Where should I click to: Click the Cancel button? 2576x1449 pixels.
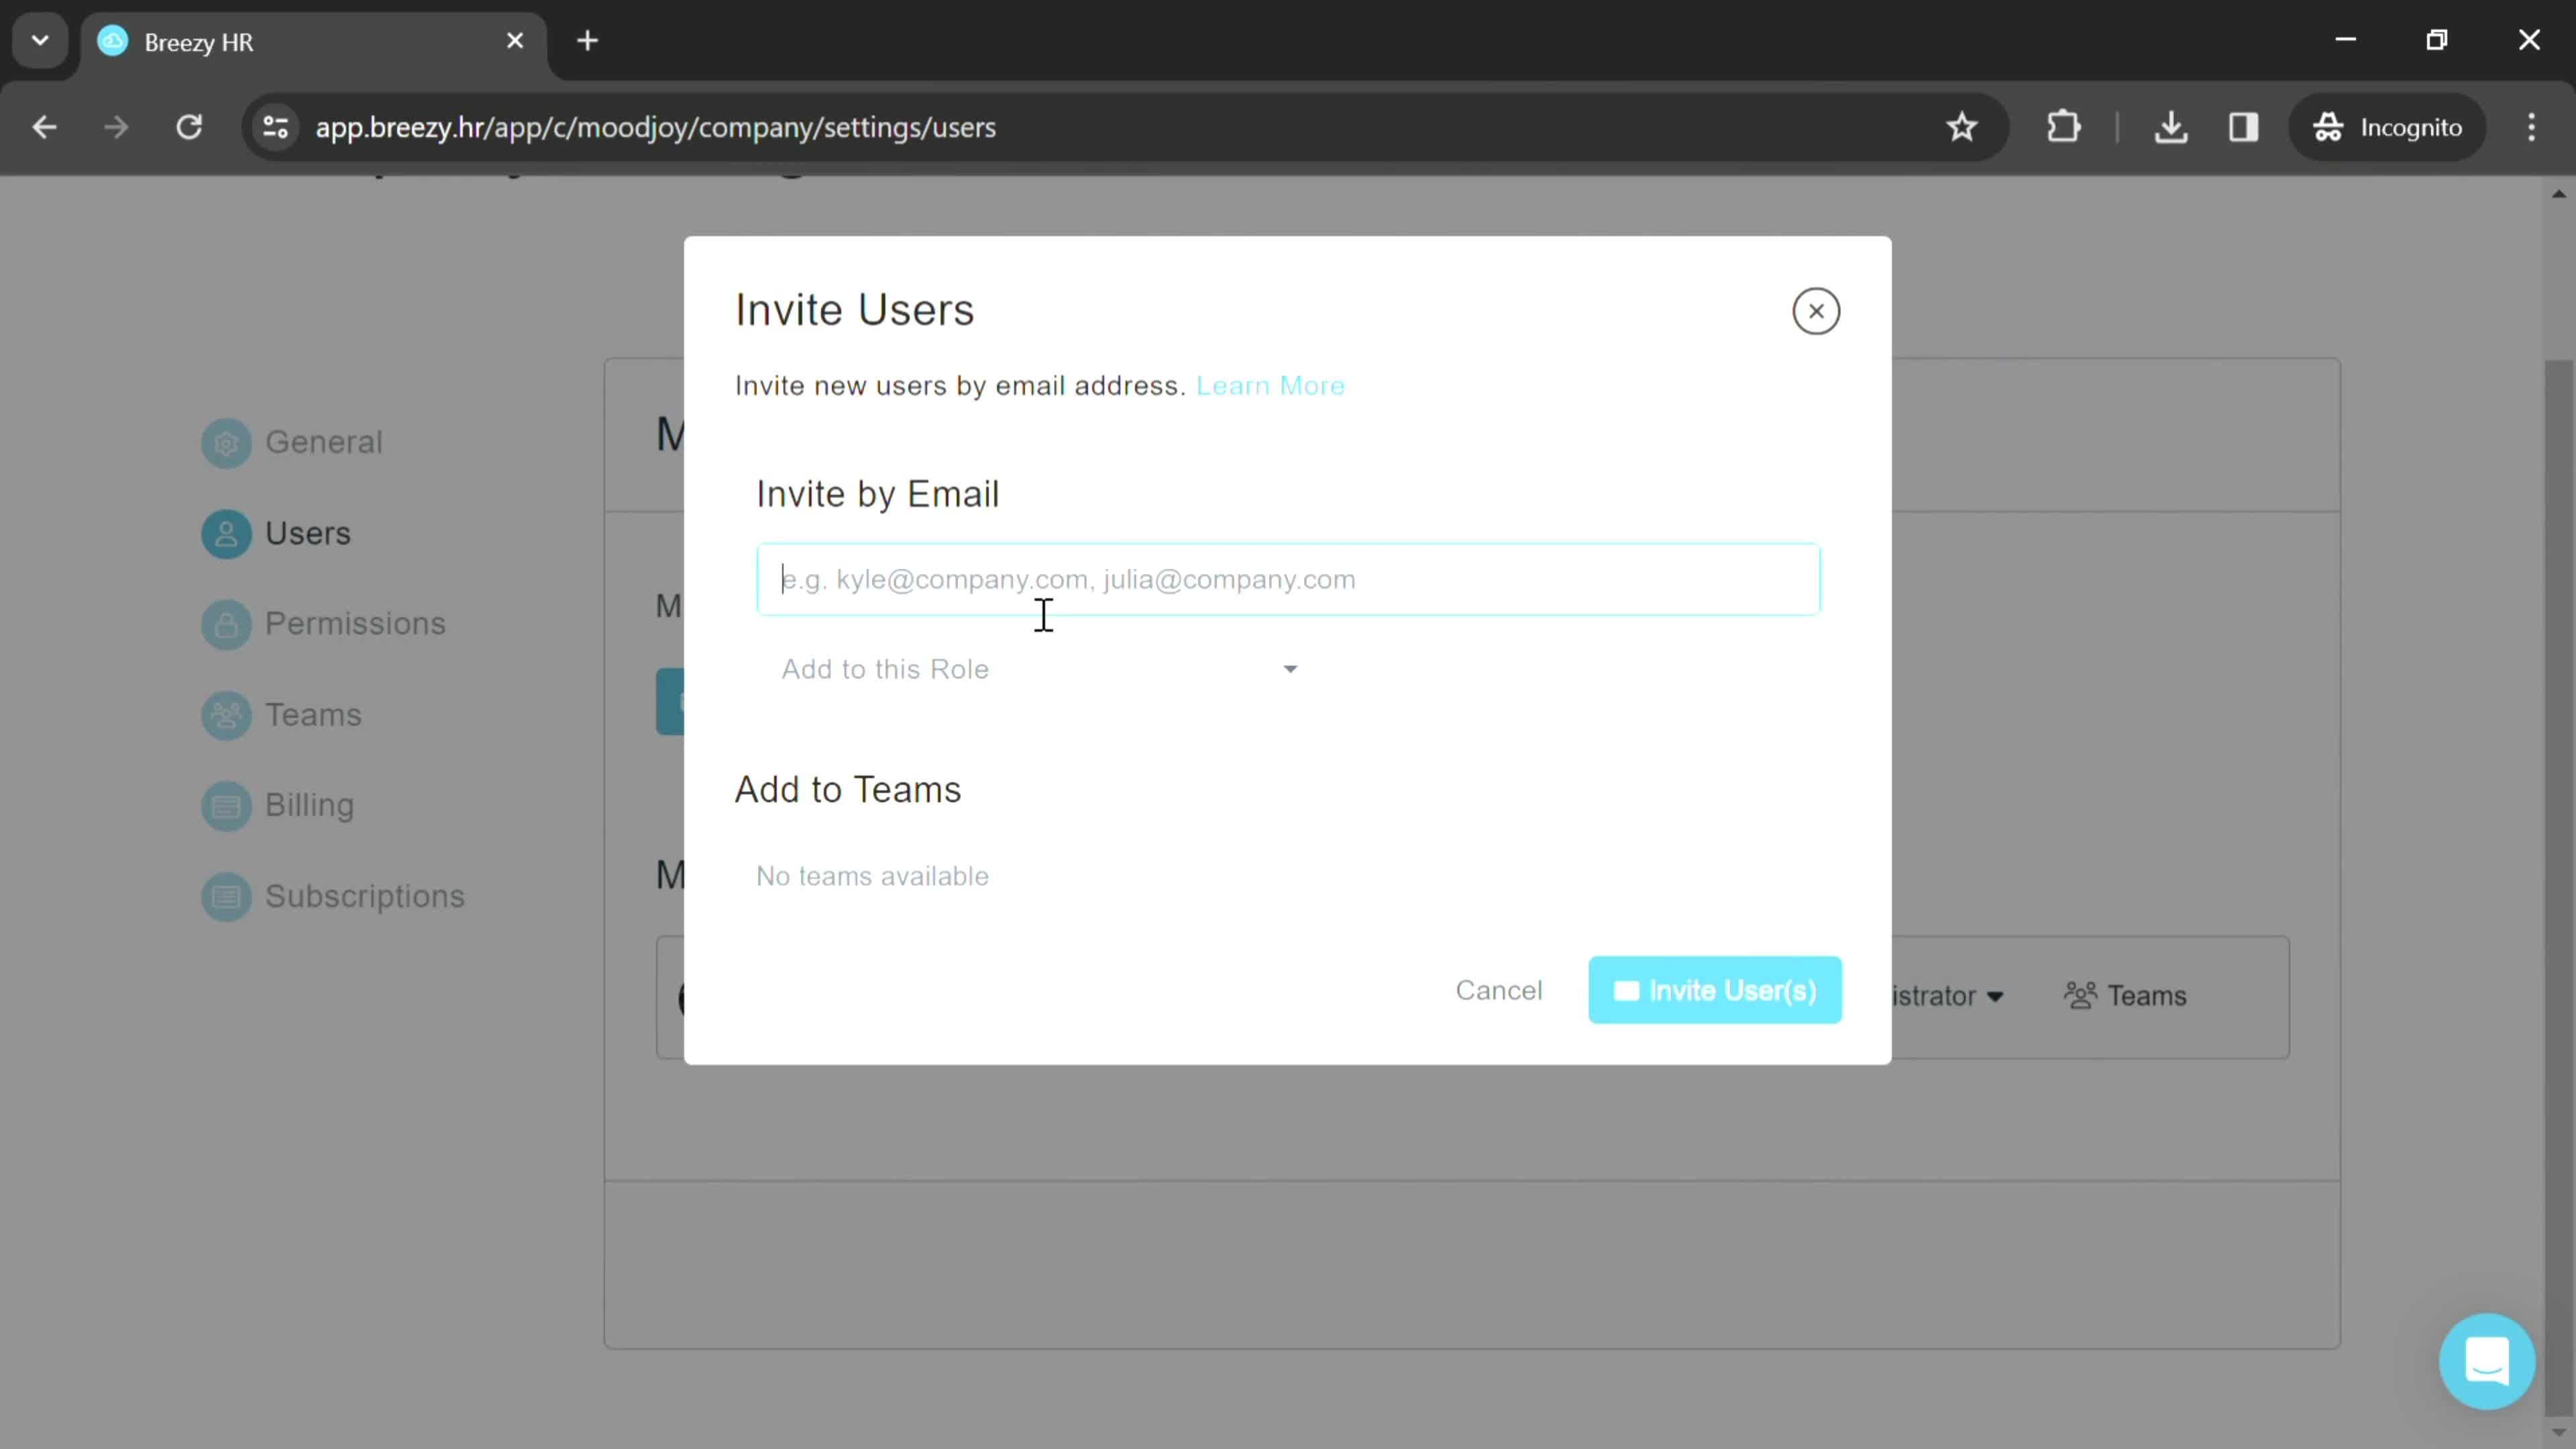1499,989
